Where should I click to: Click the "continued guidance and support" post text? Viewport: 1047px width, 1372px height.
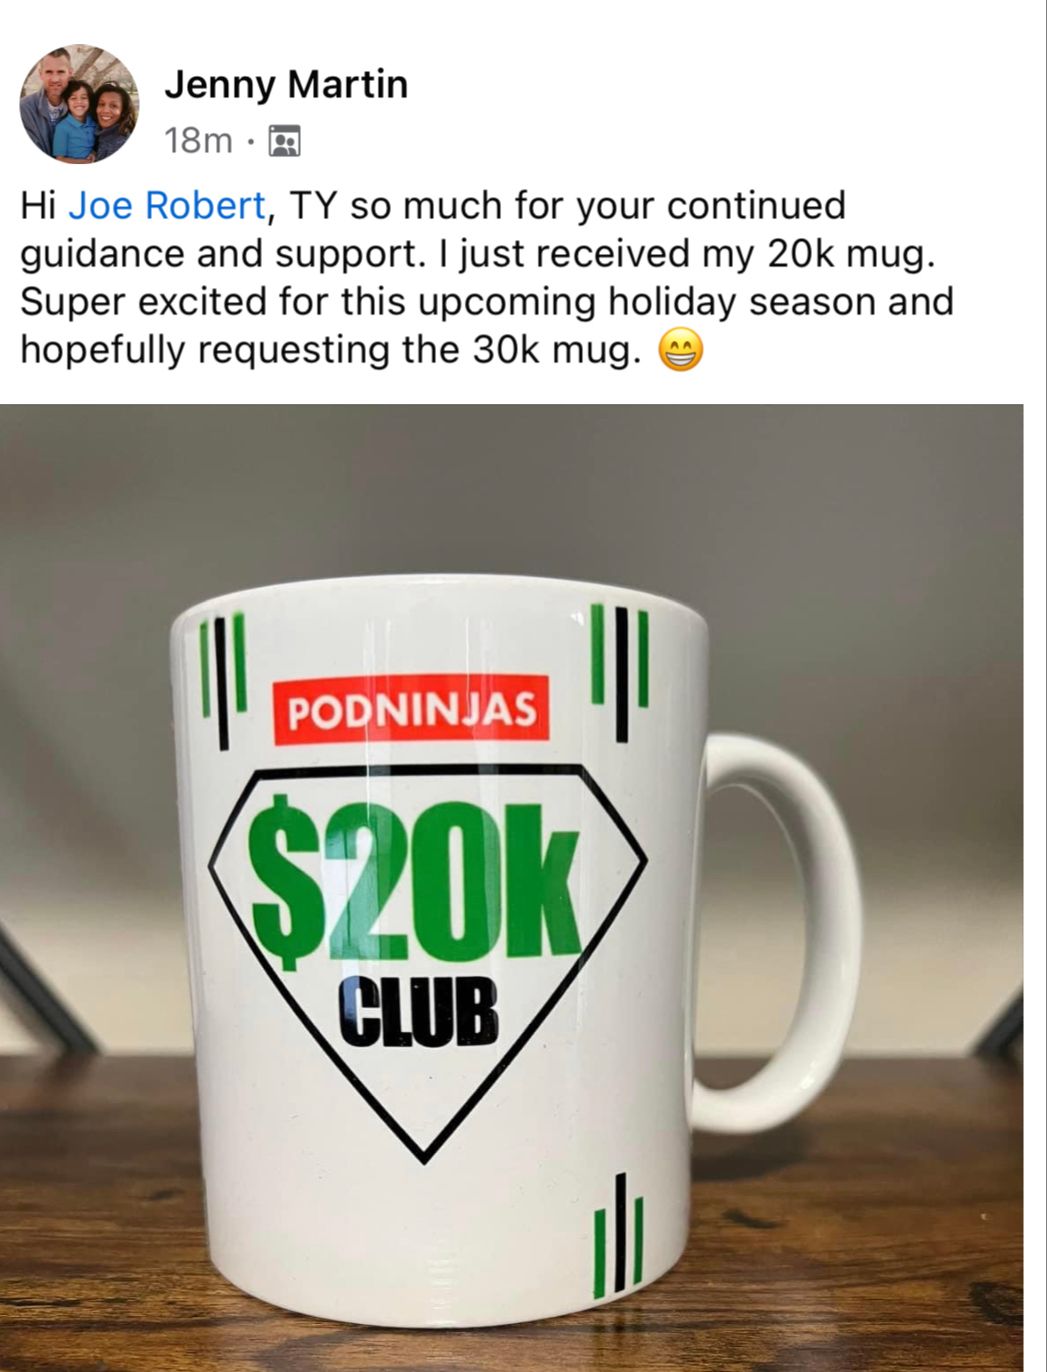433,230
